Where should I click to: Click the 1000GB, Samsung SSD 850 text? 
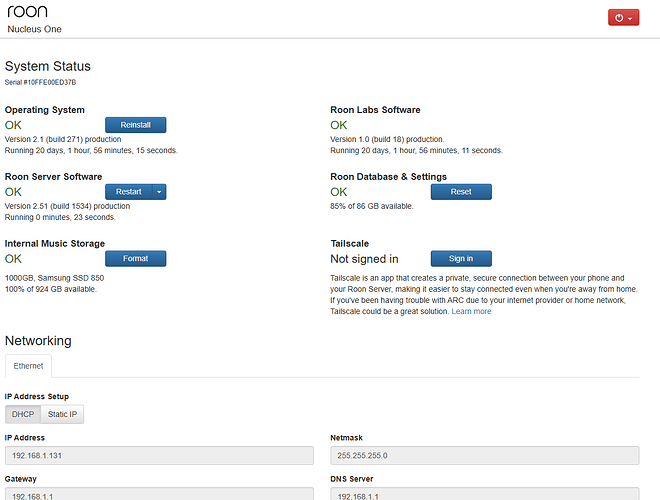point(54,278)
